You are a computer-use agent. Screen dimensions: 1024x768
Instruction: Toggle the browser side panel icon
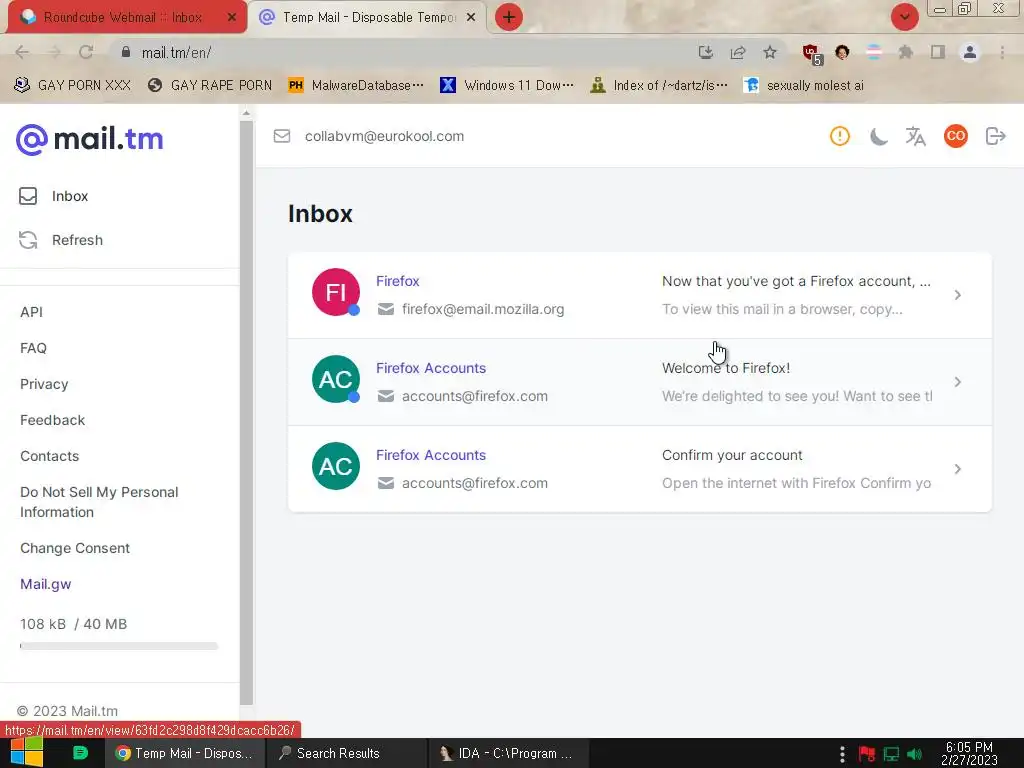click(938, 52)
